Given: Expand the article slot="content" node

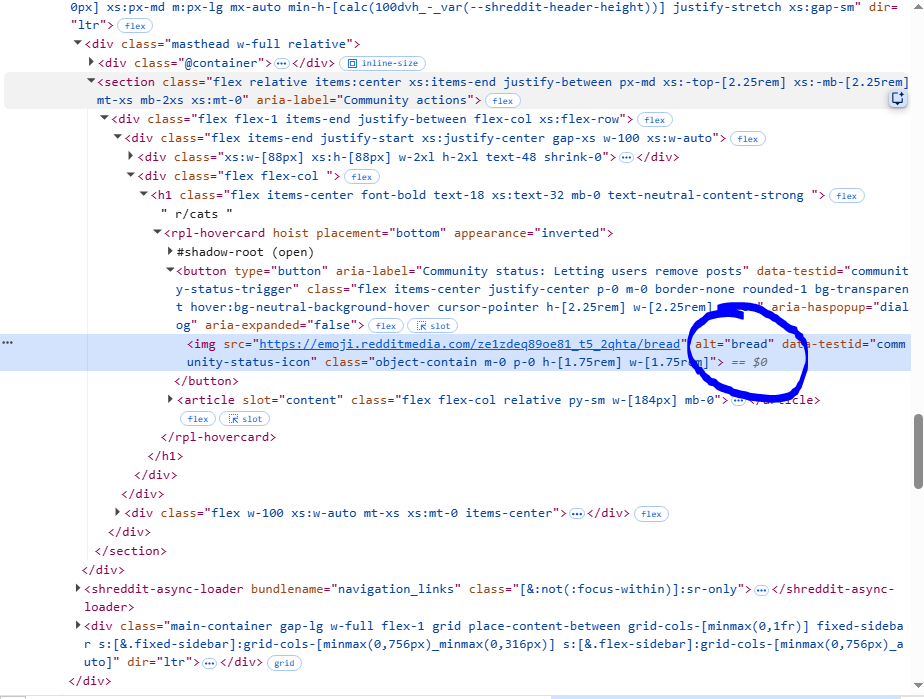Looking at the screenshot, I should coord(170,400).
